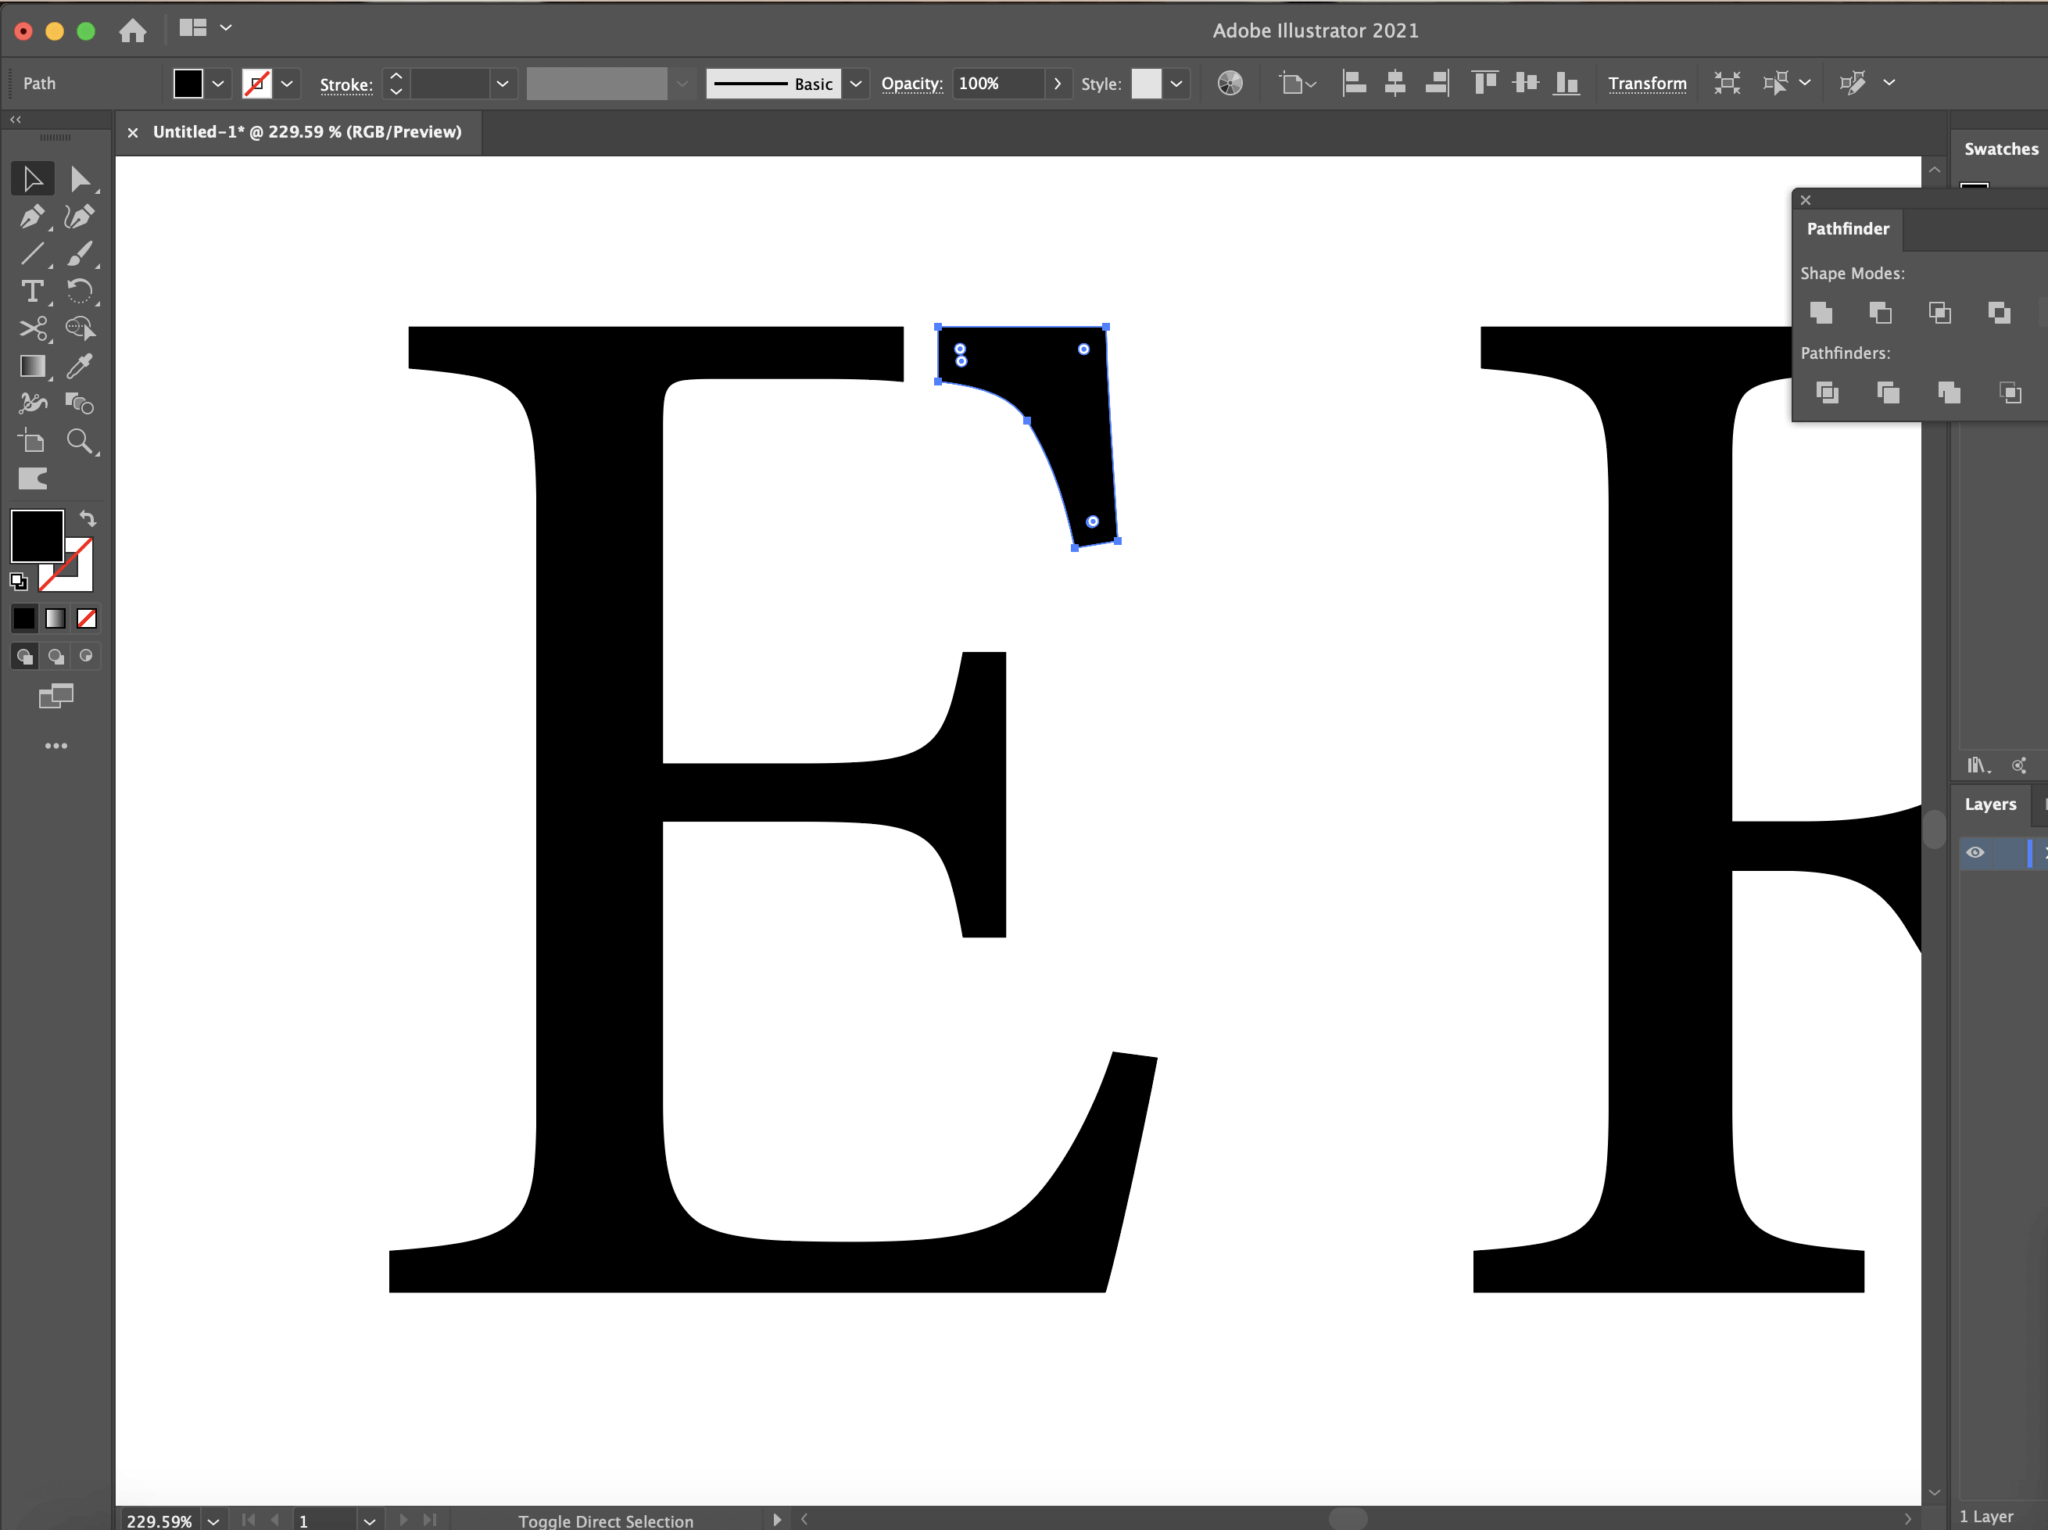Apply the Divide pathfinder operation

point(1828,393)
